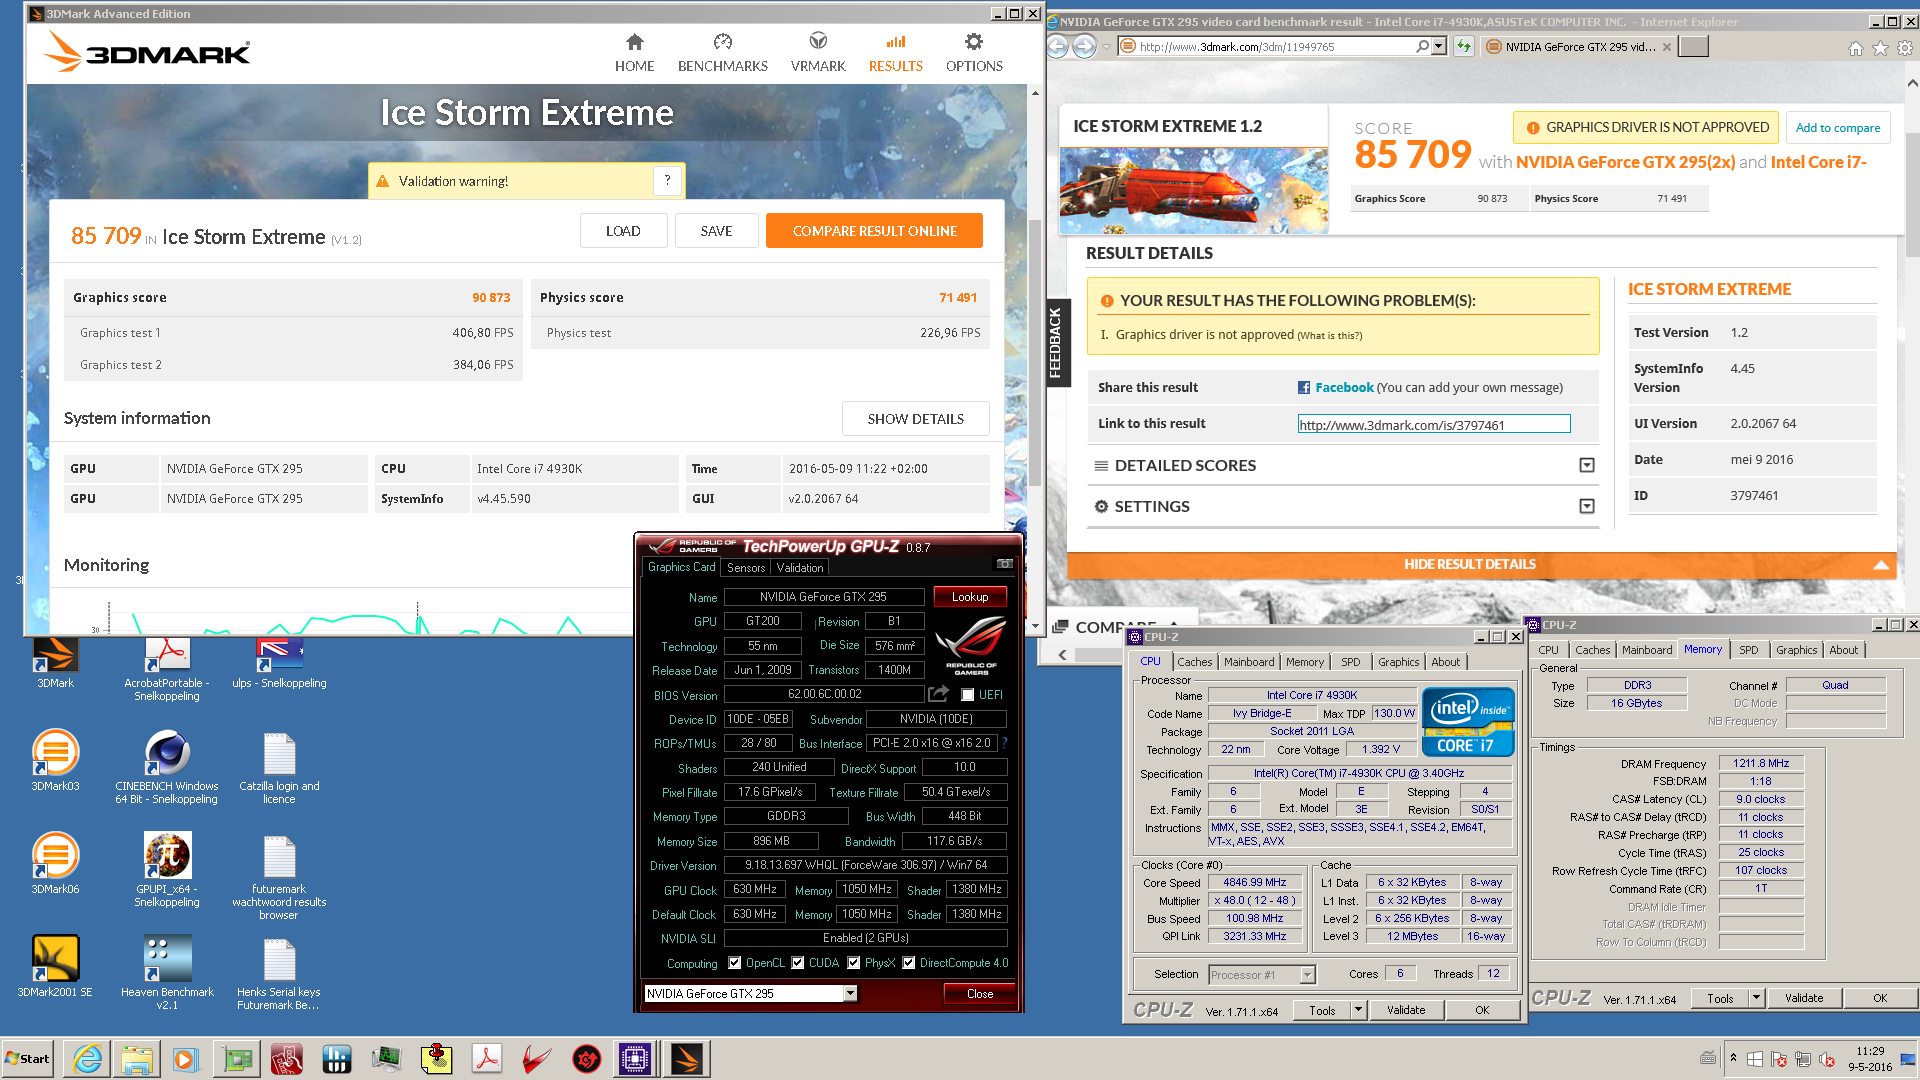Image resolution: width=1920 pixels, height=1080 pixels.
Task: Click the vertical FEEDBACK tab on the page
Action: coord(1056,343)
